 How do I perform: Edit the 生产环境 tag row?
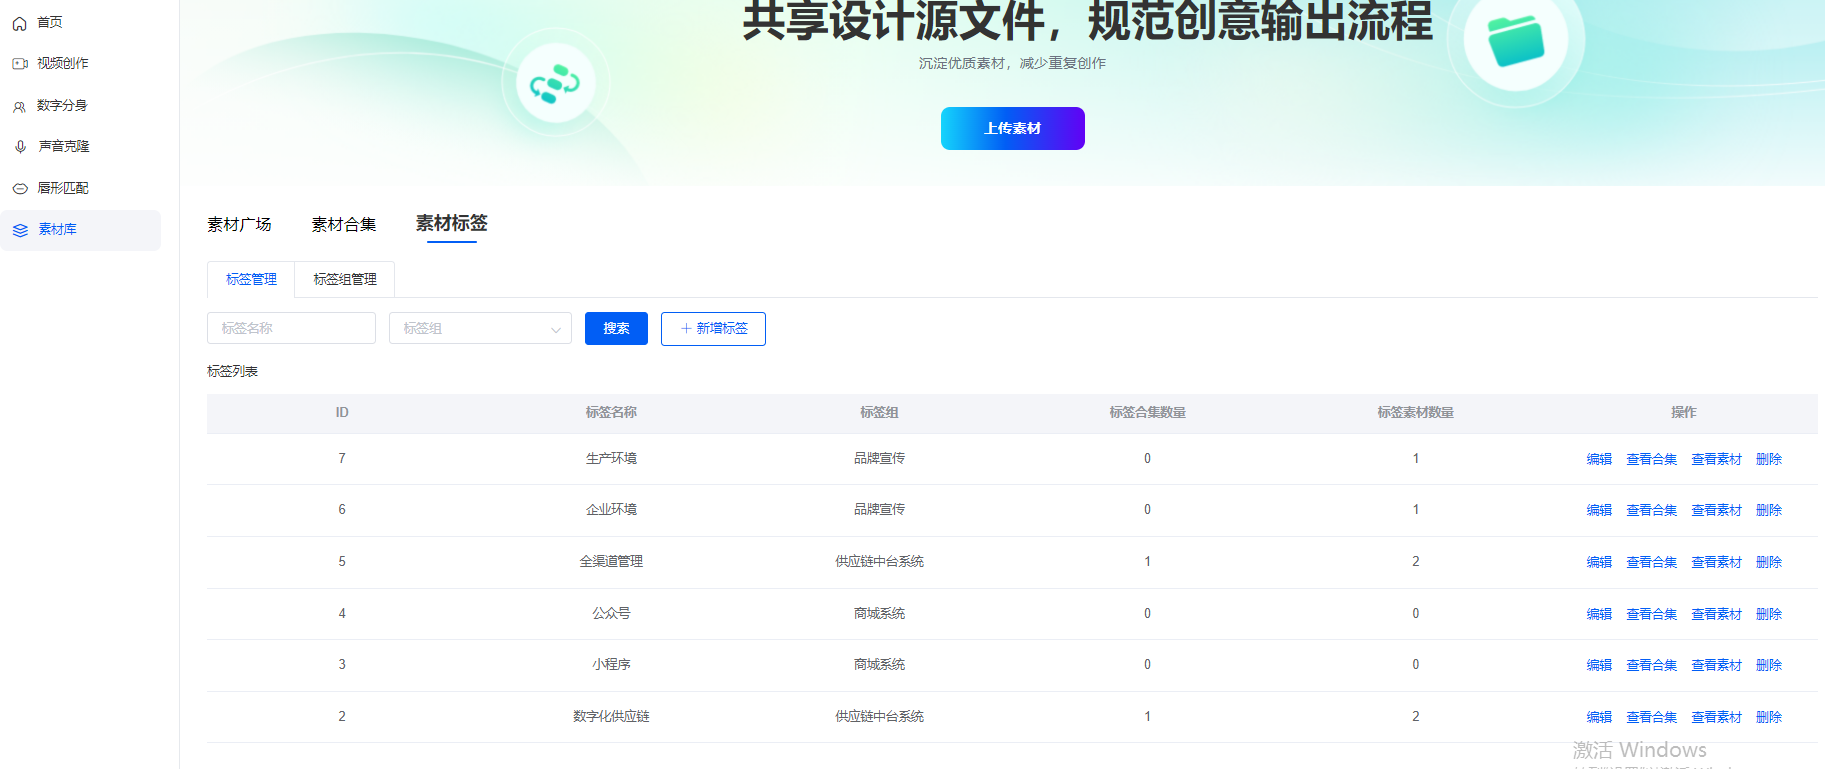[1598, 459]
